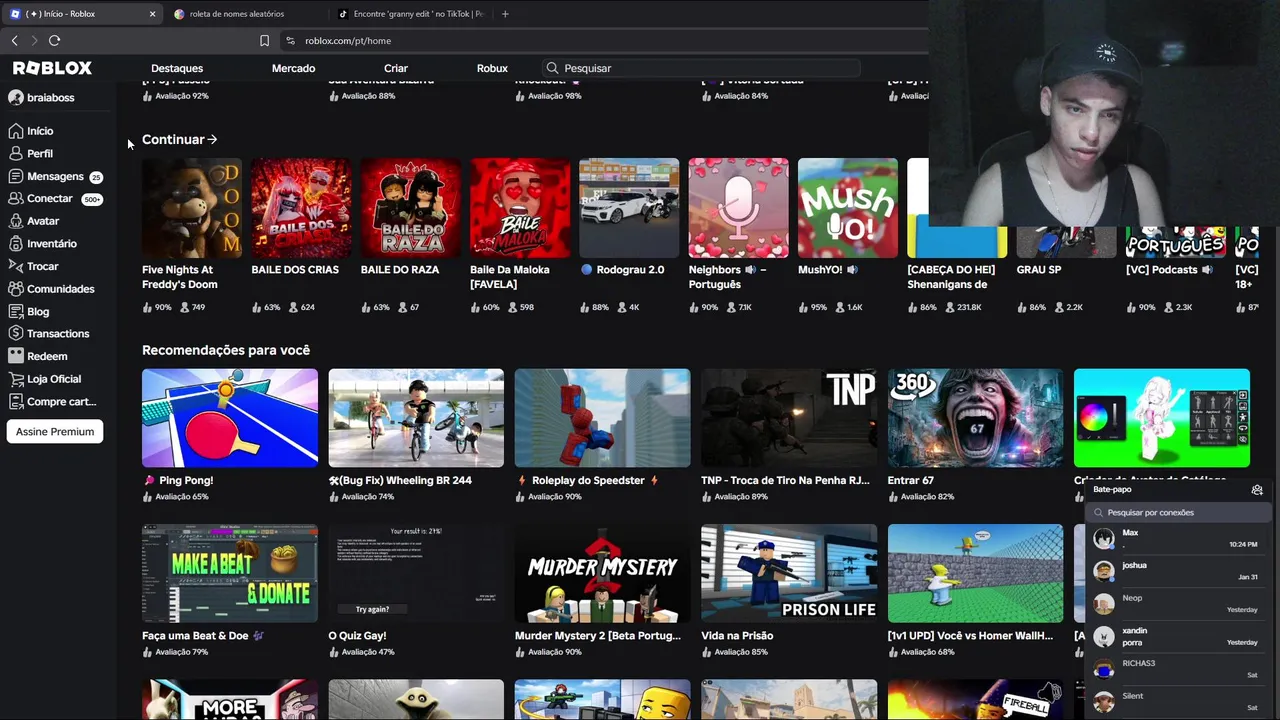Open the Transactions sidebar icon

15,333
